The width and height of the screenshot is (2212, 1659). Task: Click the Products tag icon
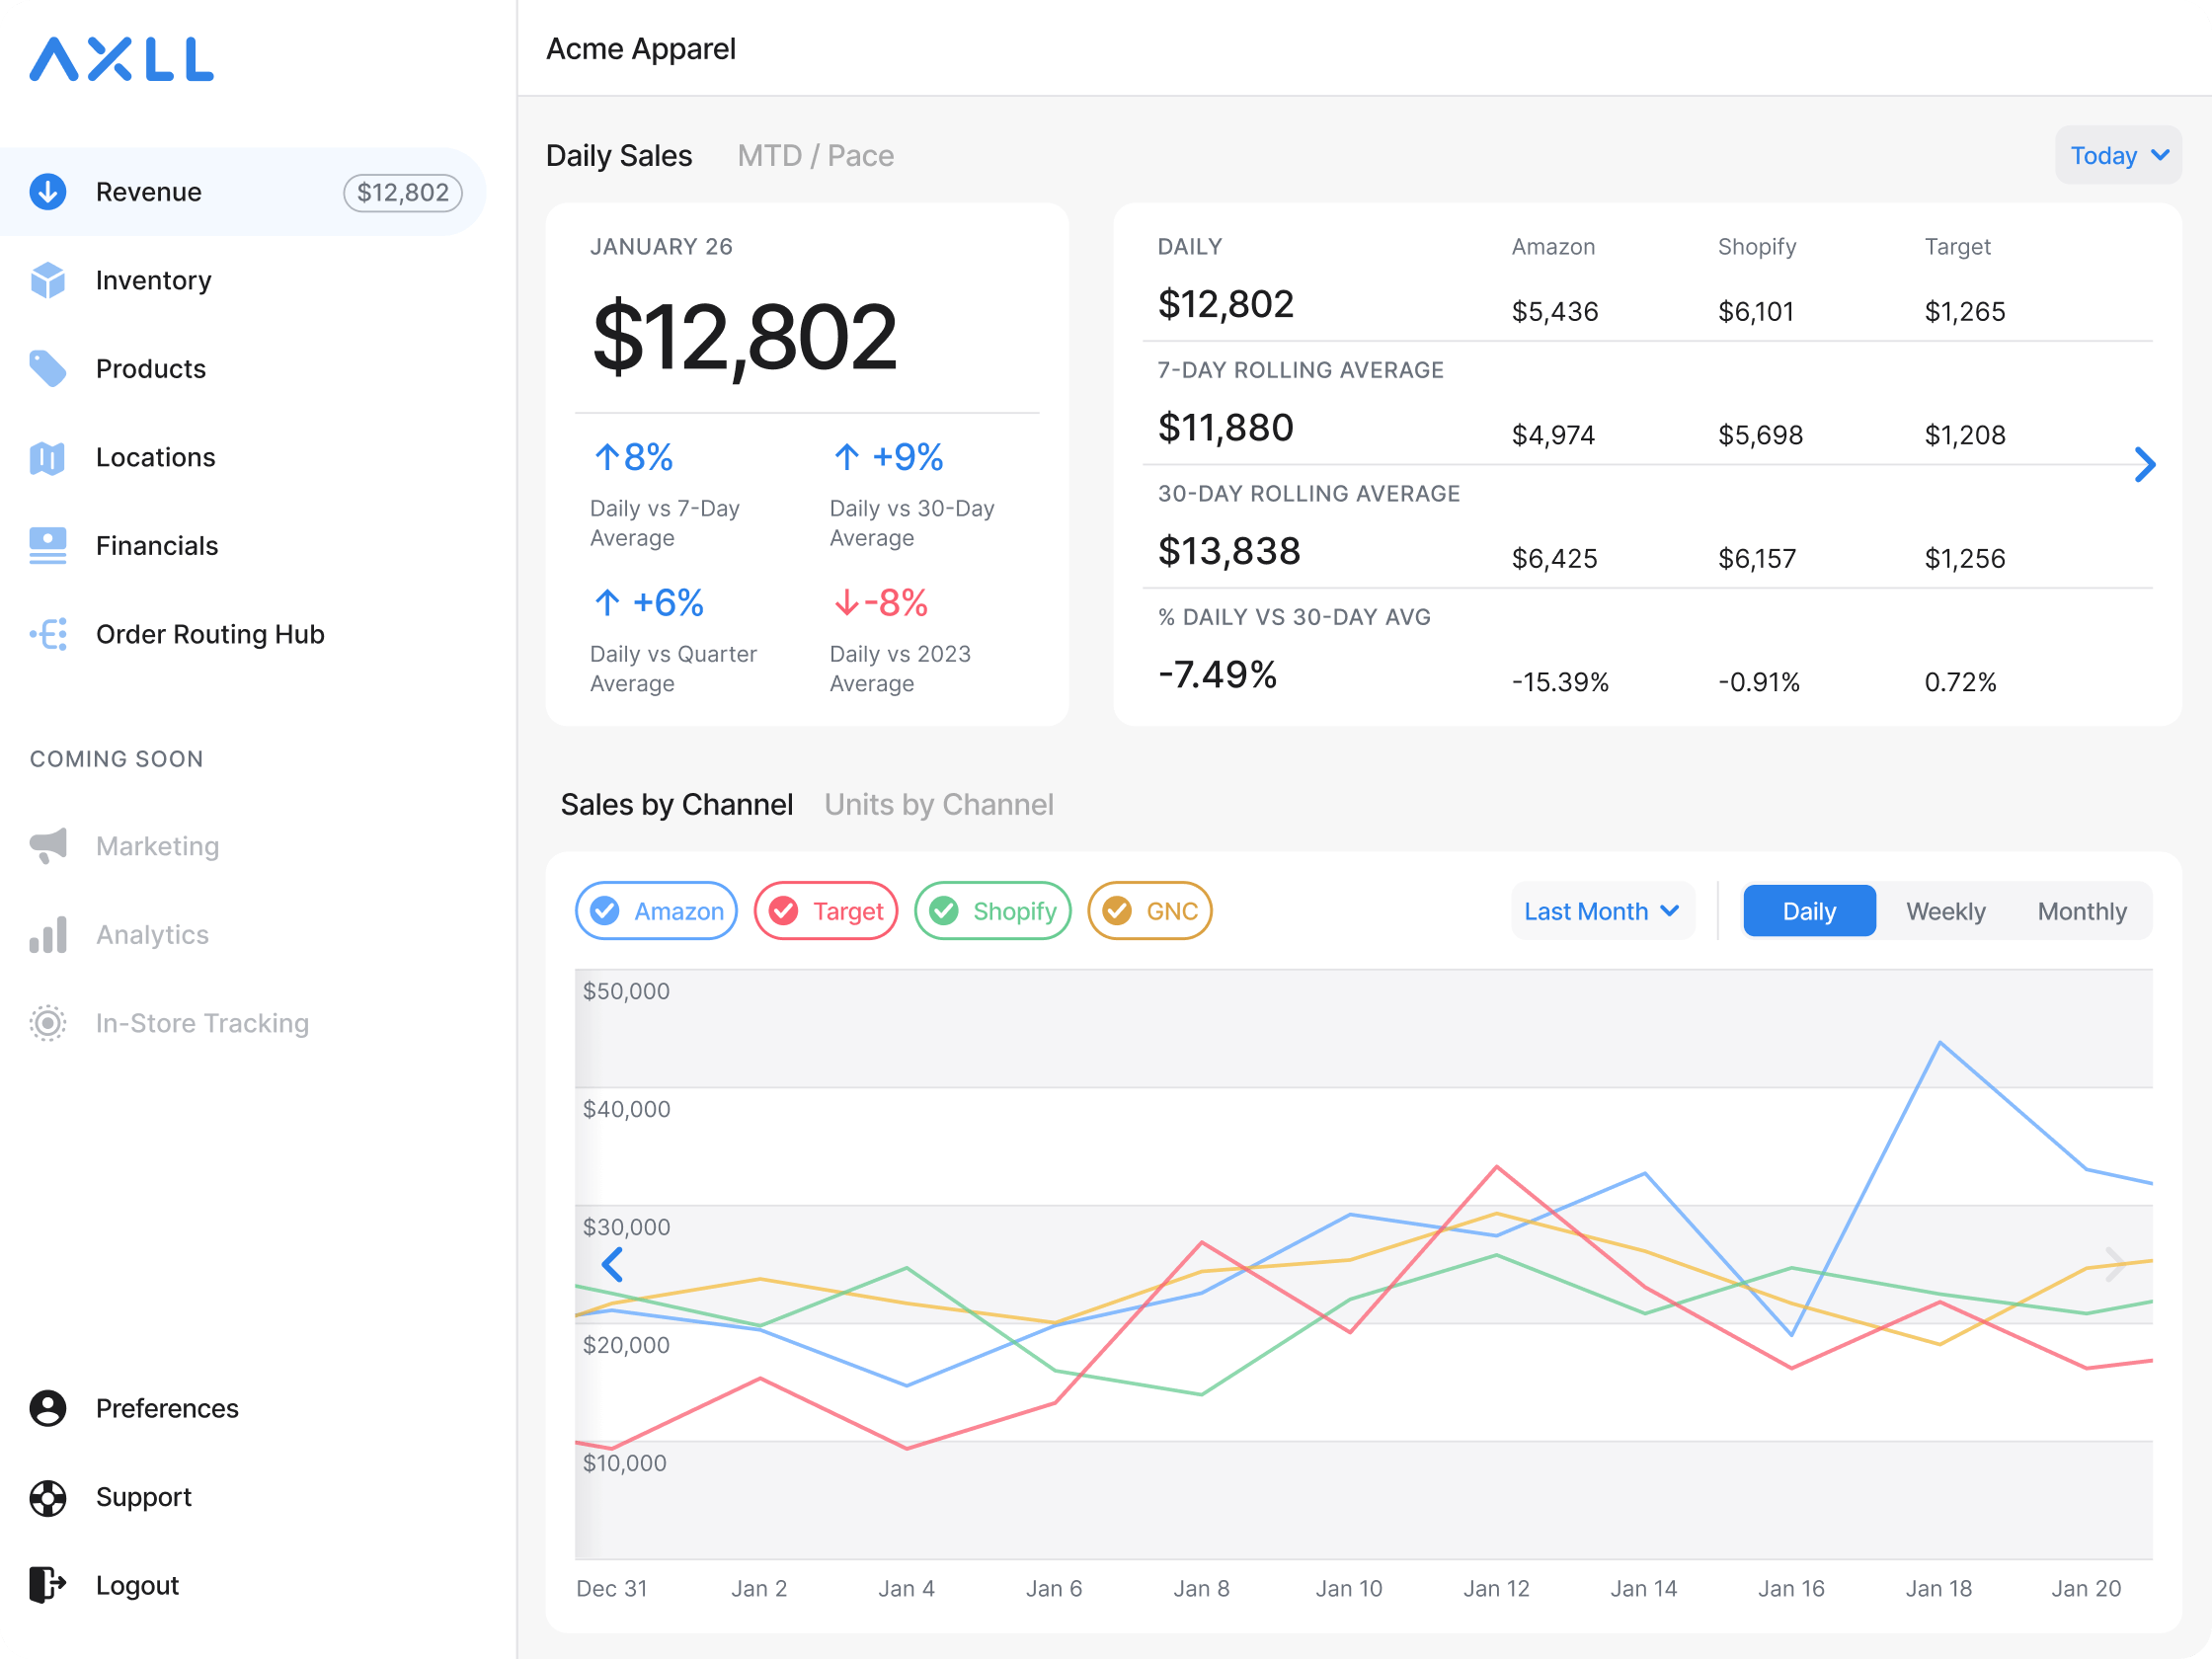click(48, 368)
